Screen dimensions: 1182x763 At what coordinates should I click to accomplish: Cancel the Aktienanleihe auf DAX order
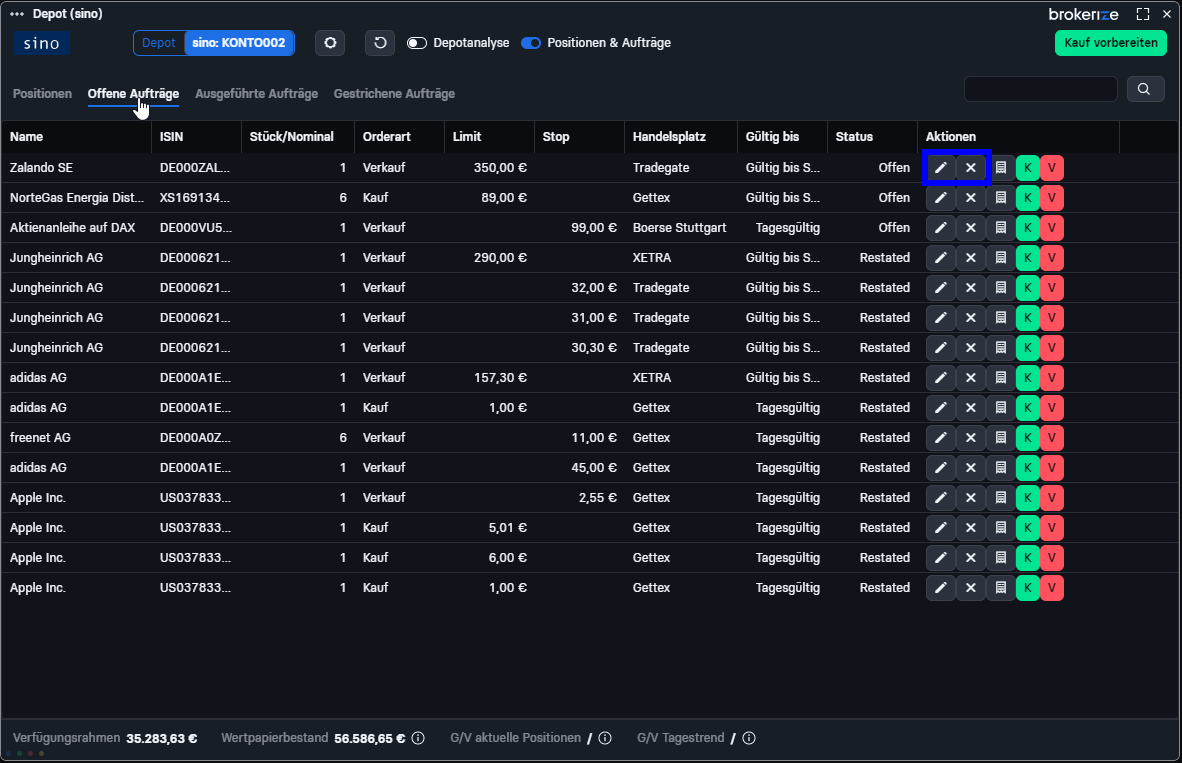point(971,228)
